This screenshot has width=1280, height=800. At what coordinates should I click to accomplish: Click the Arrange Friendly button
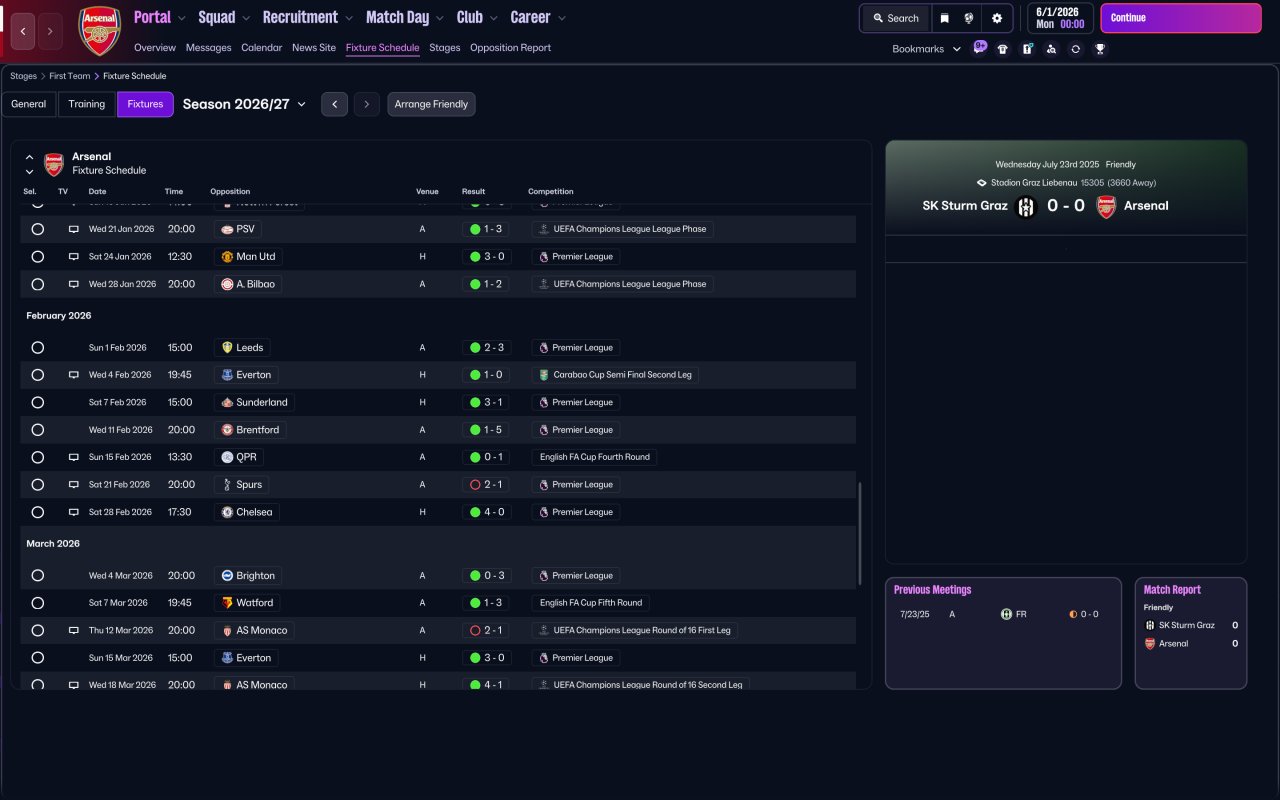click(x=431, y=104)
